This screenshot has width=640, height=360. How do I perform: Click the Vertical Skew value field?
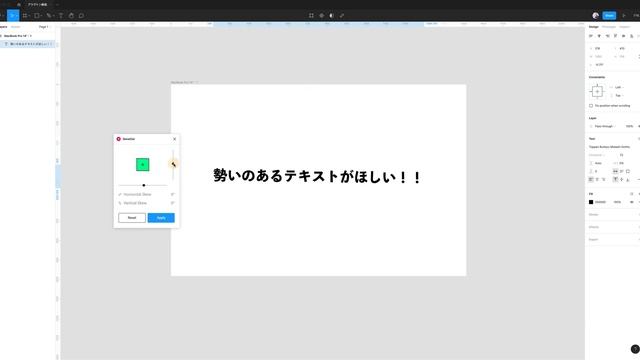pyautogui.click(x=173, y=203)
